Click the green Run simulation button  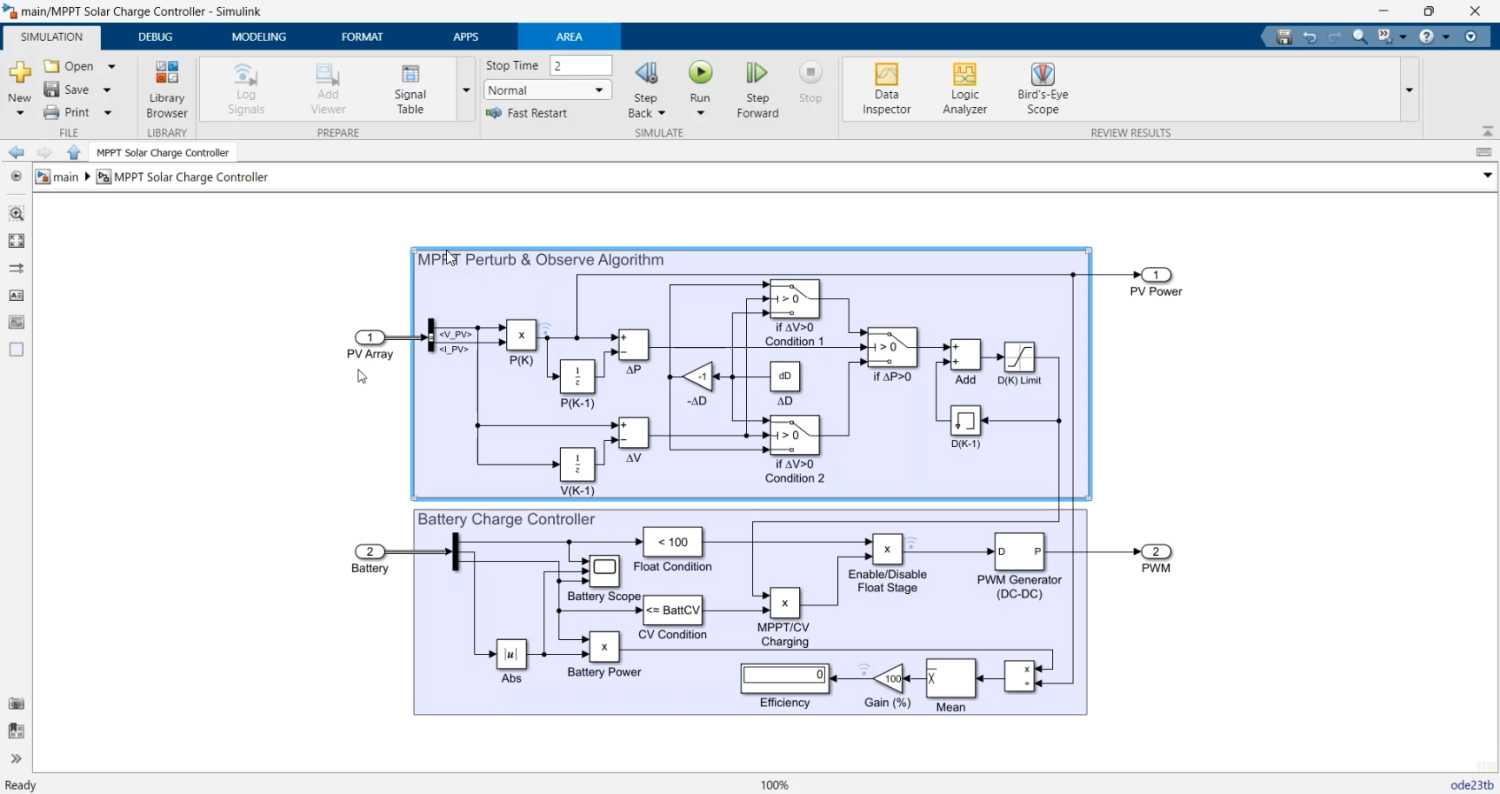tap(700, 73)
